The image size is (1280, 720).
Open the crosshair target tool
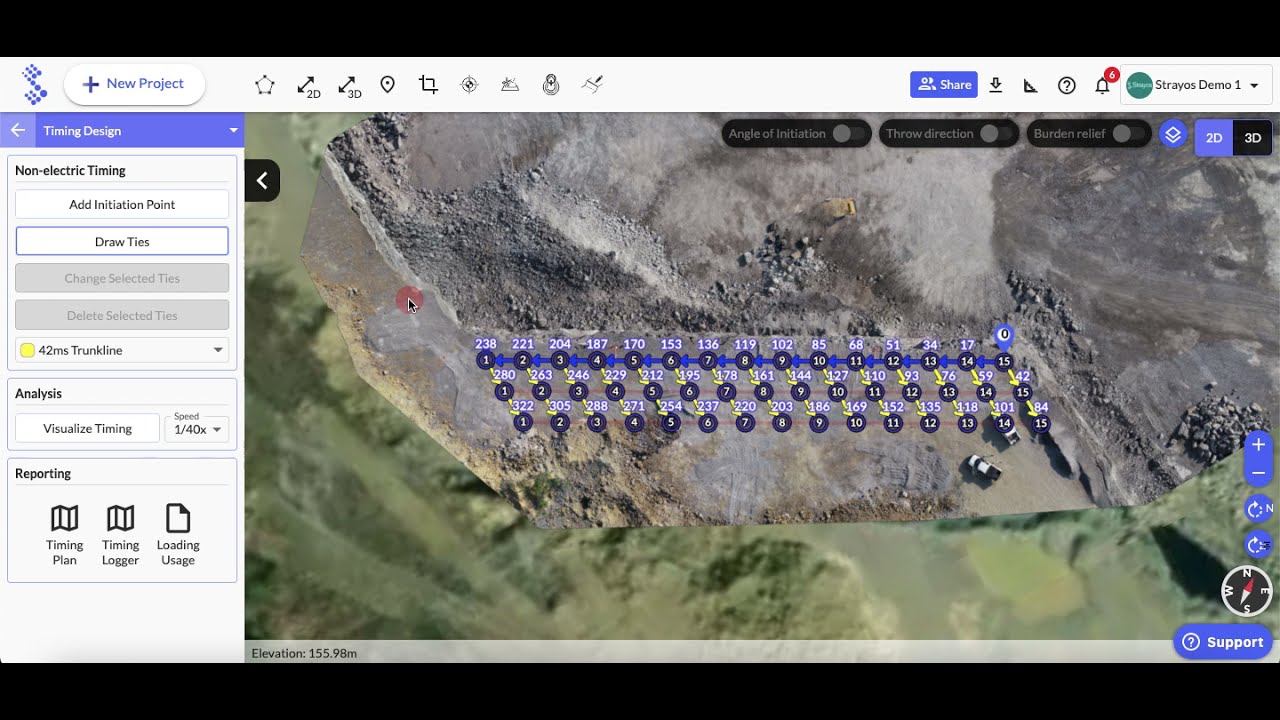coord(469,85)
